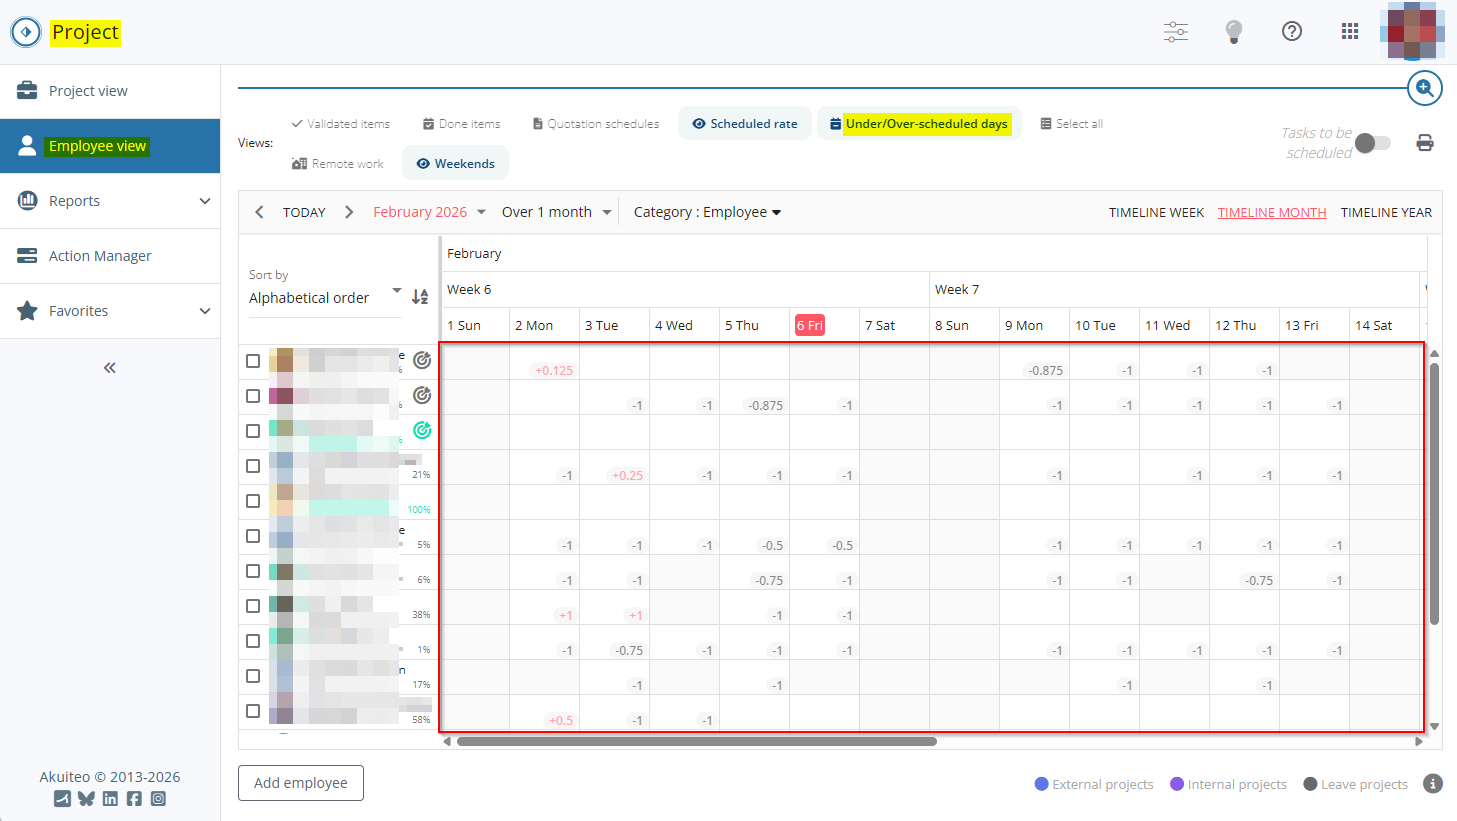Disable the Weekends view
The image size is (1457, 821).
(x=455, y=164)
